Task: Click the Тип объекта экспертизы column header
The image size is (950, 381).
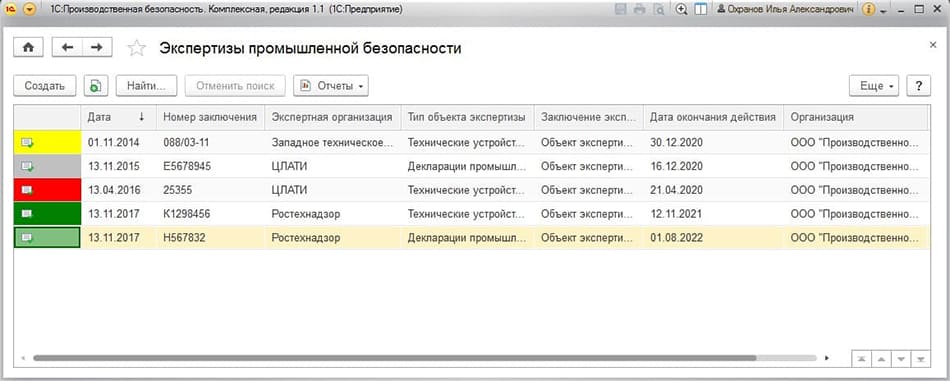Action: (x=467, y=117)
